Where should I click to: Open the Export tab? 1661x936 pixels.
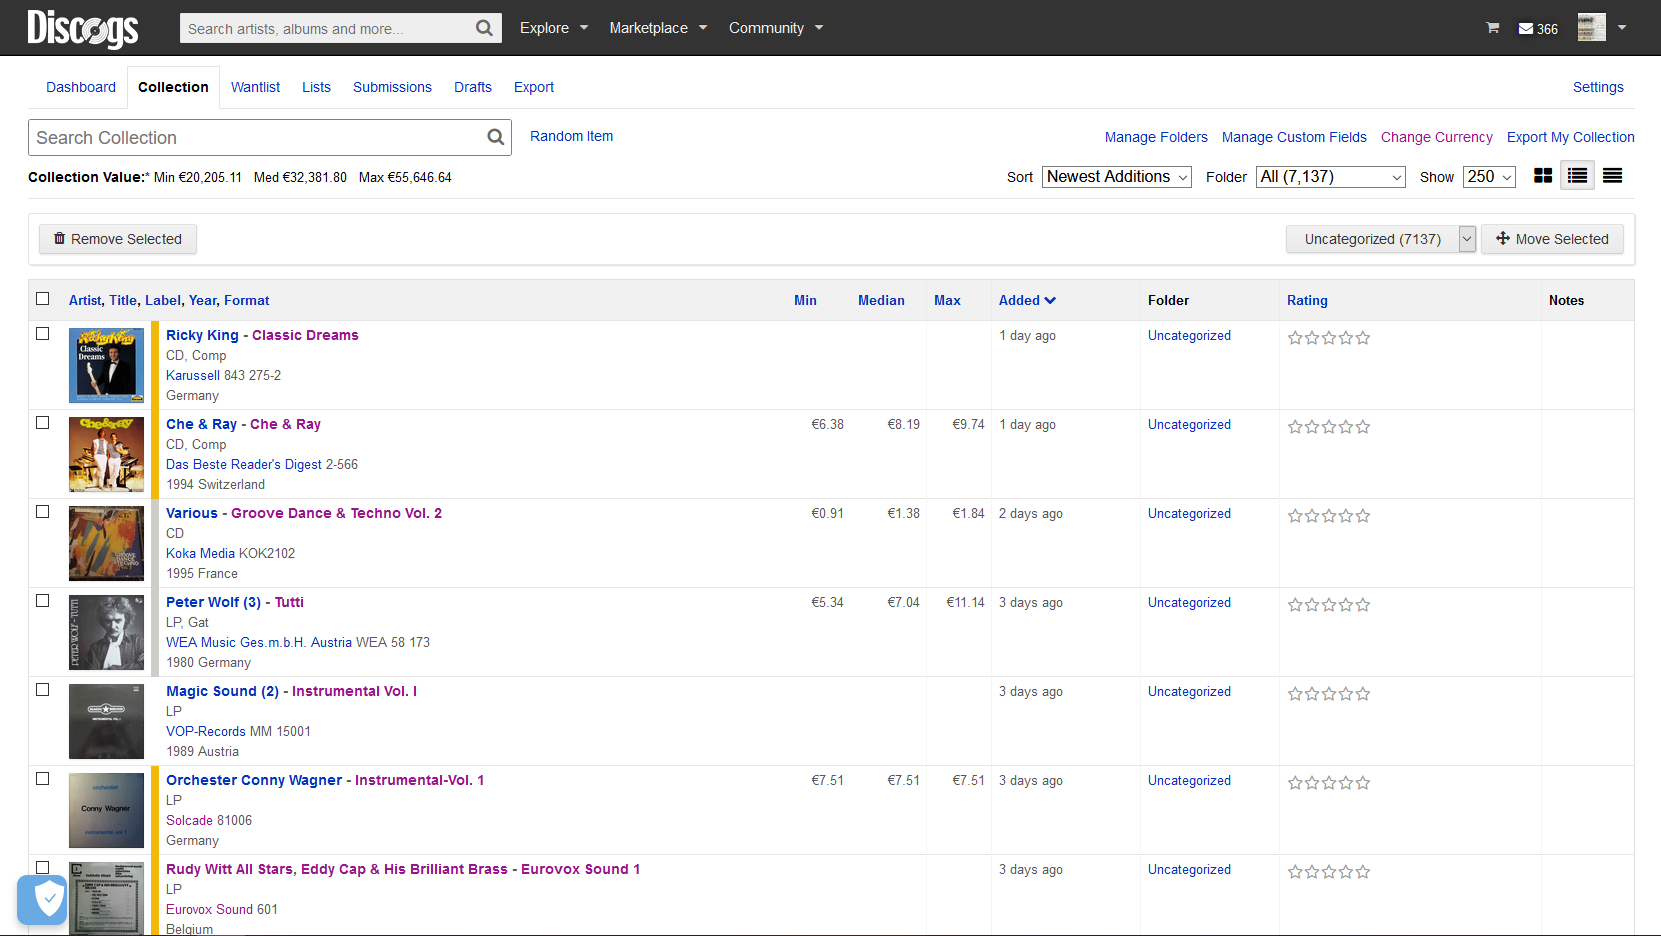tap(534, 87)
